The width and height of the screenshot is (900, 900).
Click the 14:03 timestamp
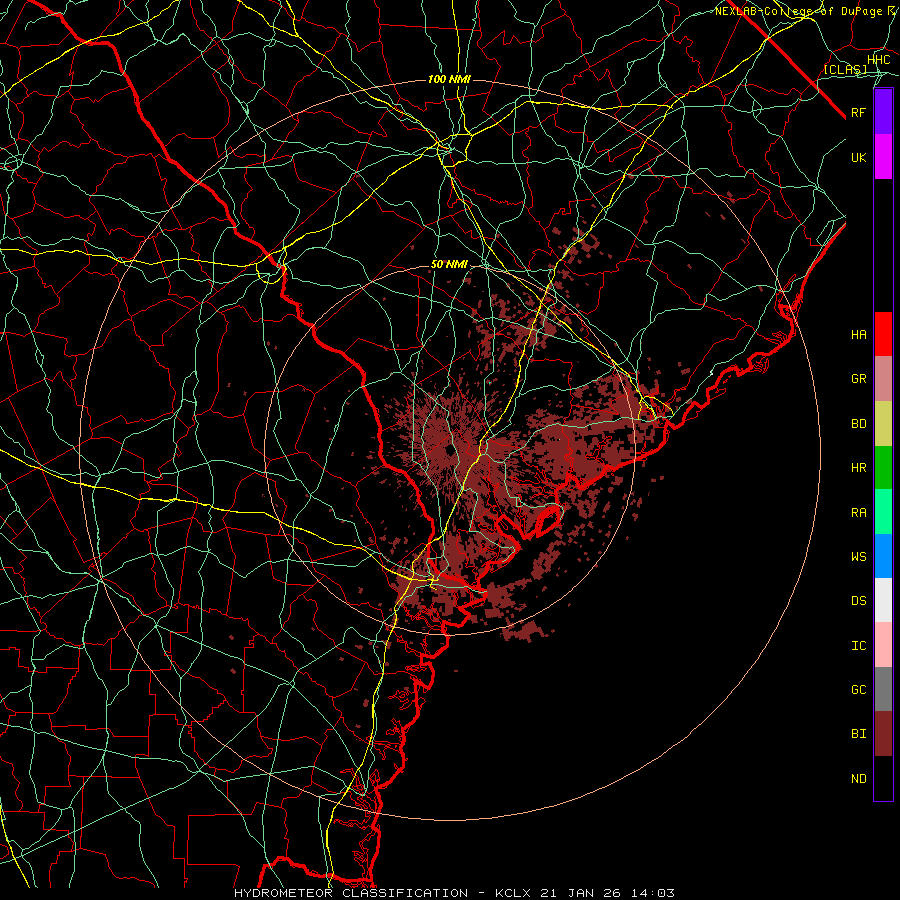click(x=653, y=893)
